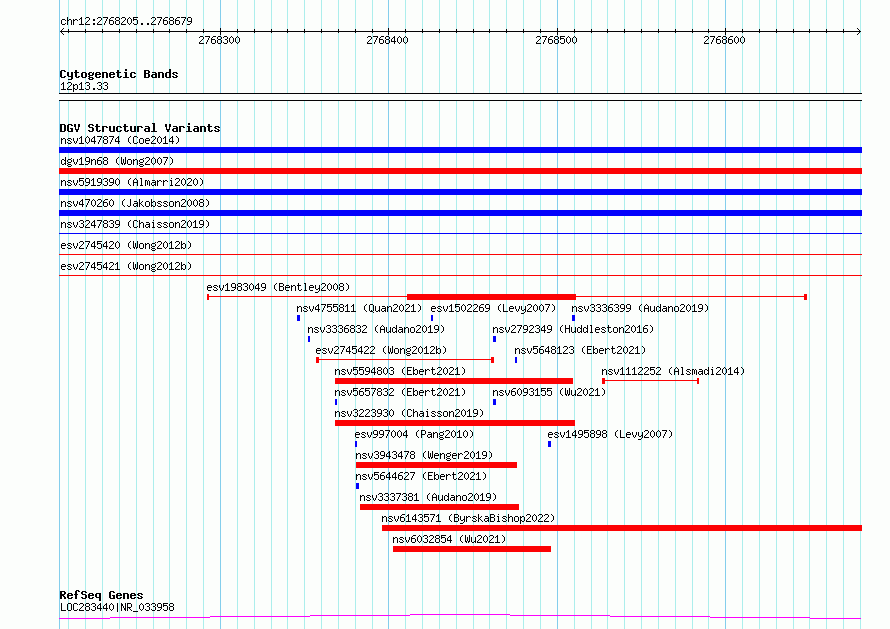
Task: Open the esv2745421 (Wong2012b) label
Action: coord(126,266)
